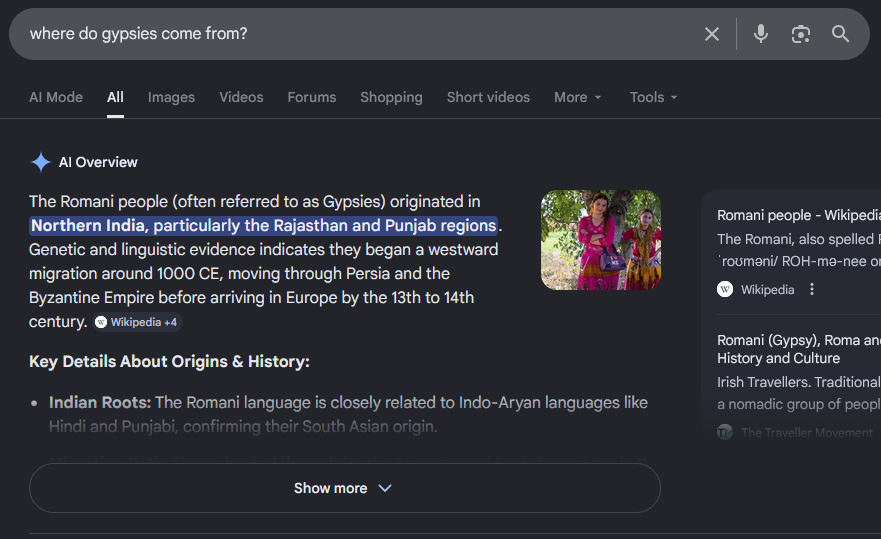Screen dimensions: 881x539
Task: Open search by image camera icon
Action: (x=801, y=34)
